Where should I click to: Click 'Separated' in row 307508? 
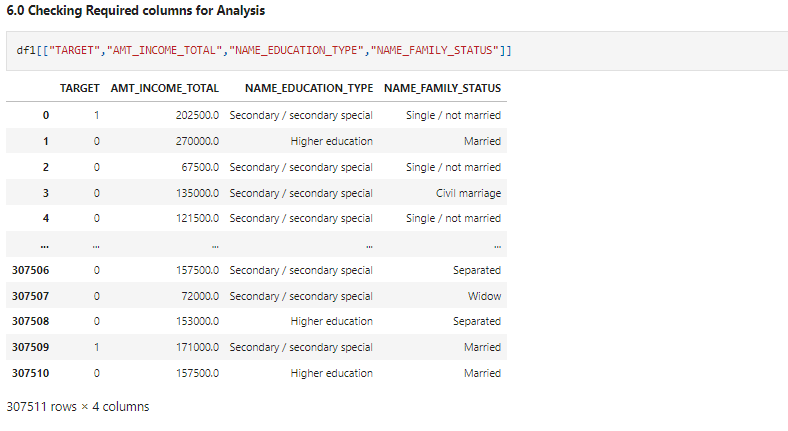477,321
